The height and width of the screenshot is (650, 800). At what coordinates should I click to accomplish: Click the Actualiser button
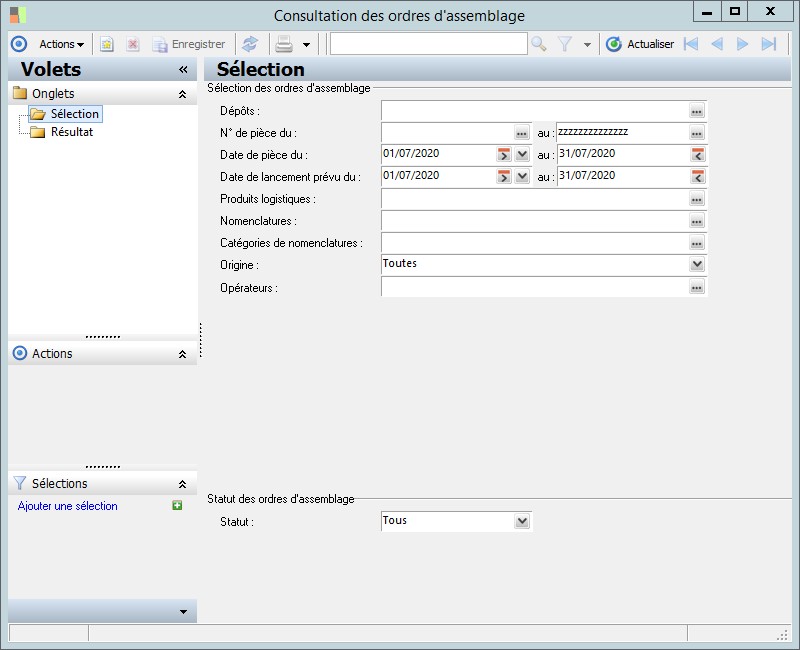pyautogui.click(x=640, y=44)
